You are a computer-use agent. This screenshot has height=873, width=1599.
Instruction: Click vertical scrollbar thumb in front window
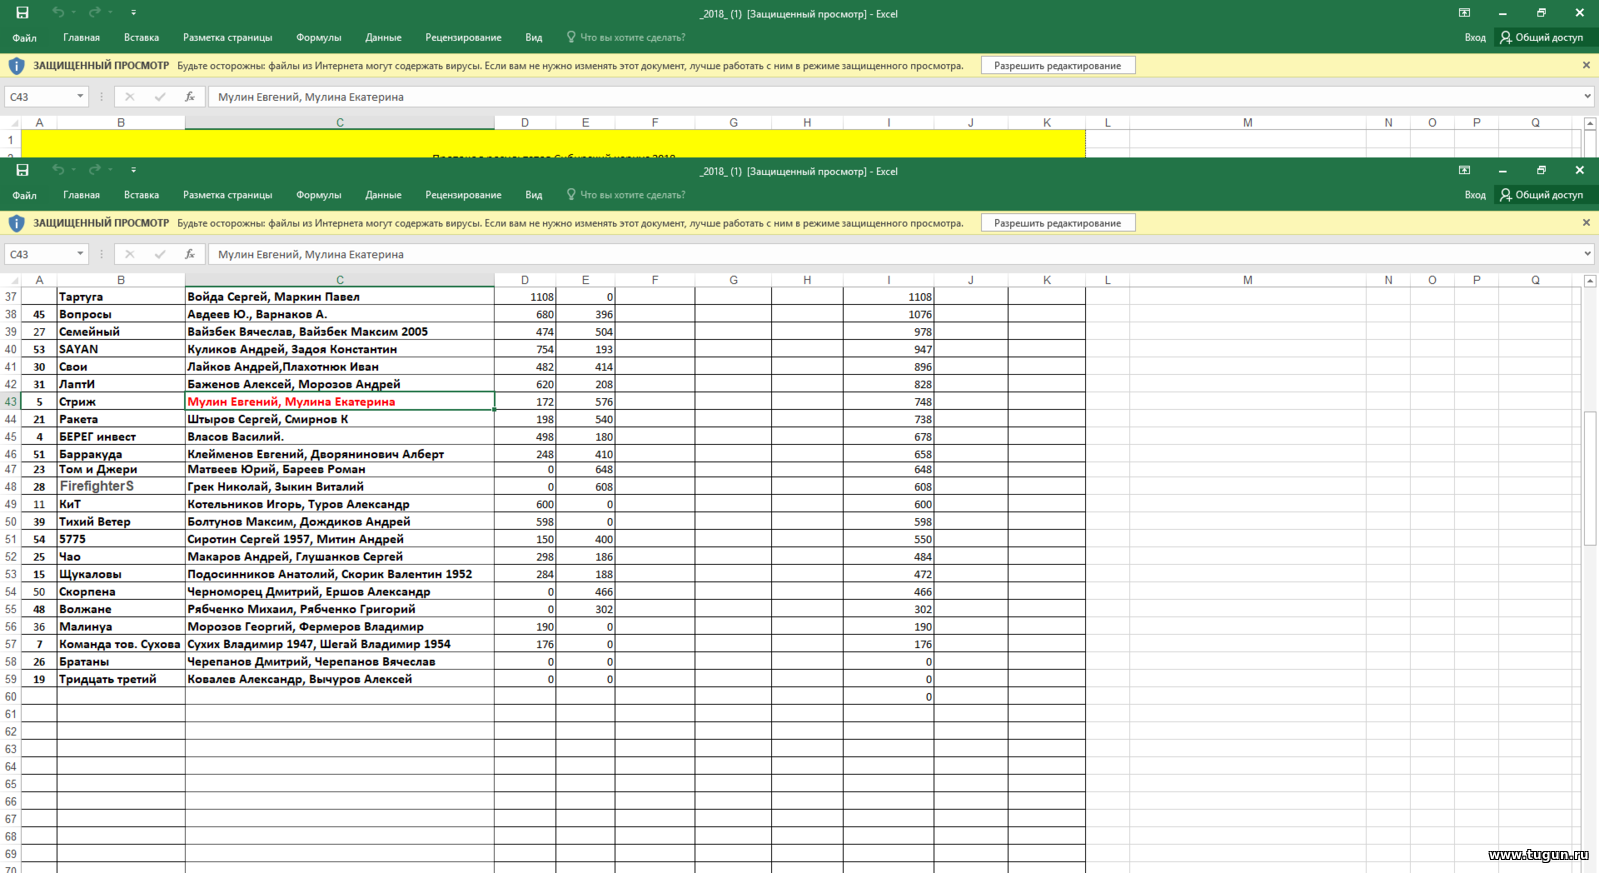(1590, 478)
